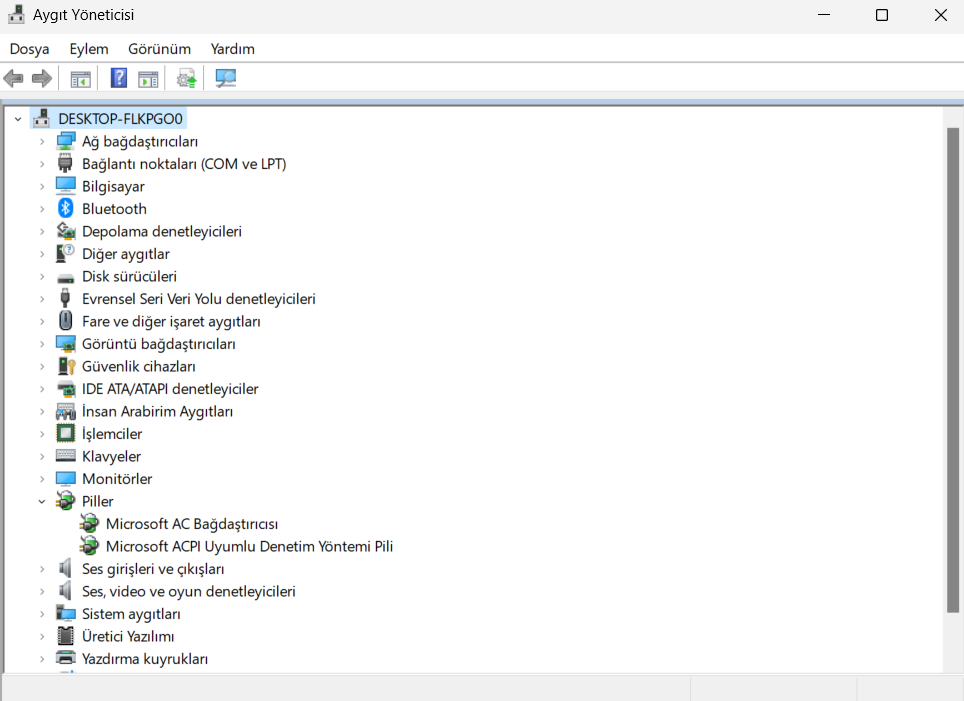Click the Depolama denetleyicileri icon

click(x=65, y=231)
